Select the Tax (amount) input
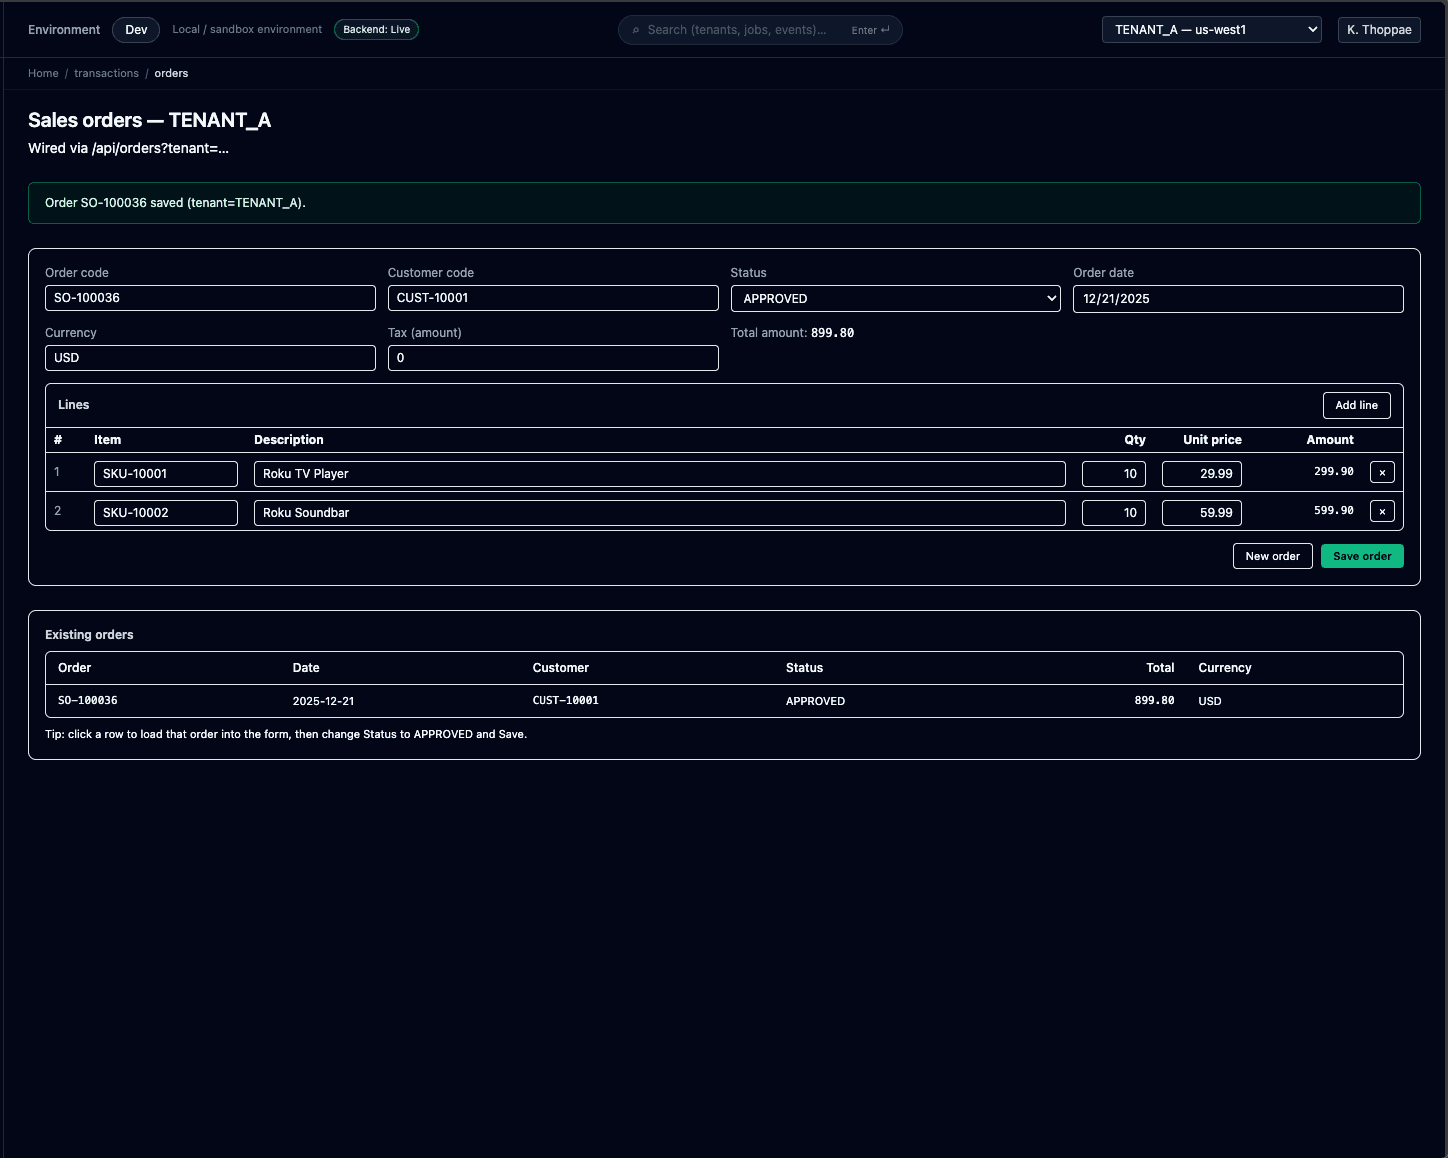The width and height of the screenshot is (1448, 1158). coord(552,358)
